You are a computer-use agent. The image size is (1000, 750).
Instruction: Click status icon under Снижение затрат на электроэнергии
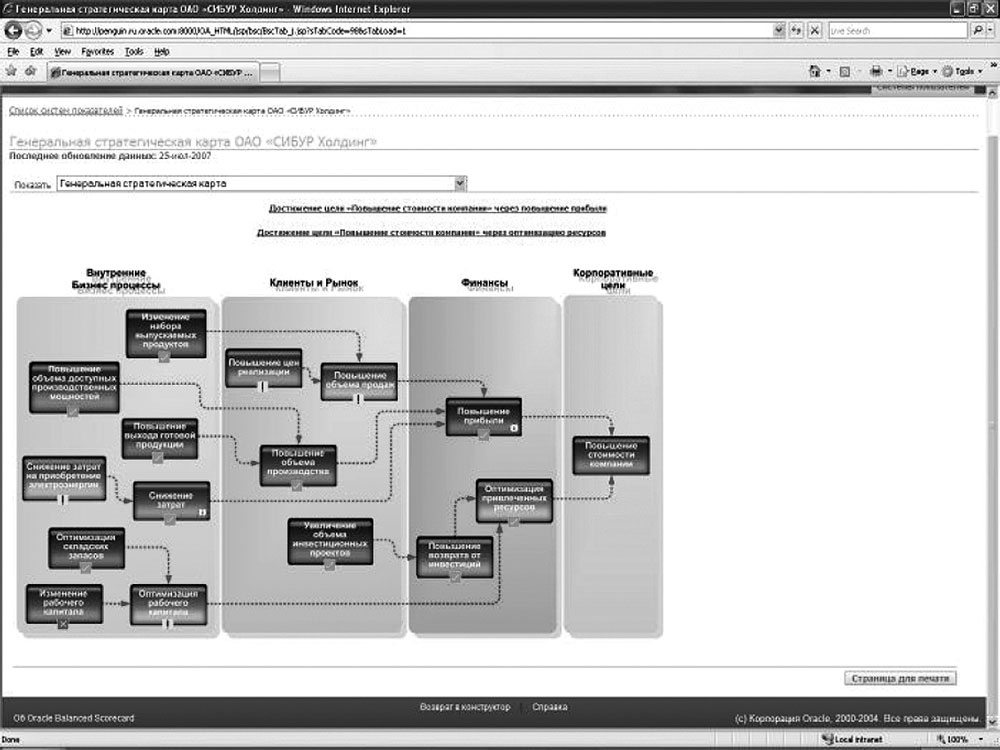click(62, 501)
